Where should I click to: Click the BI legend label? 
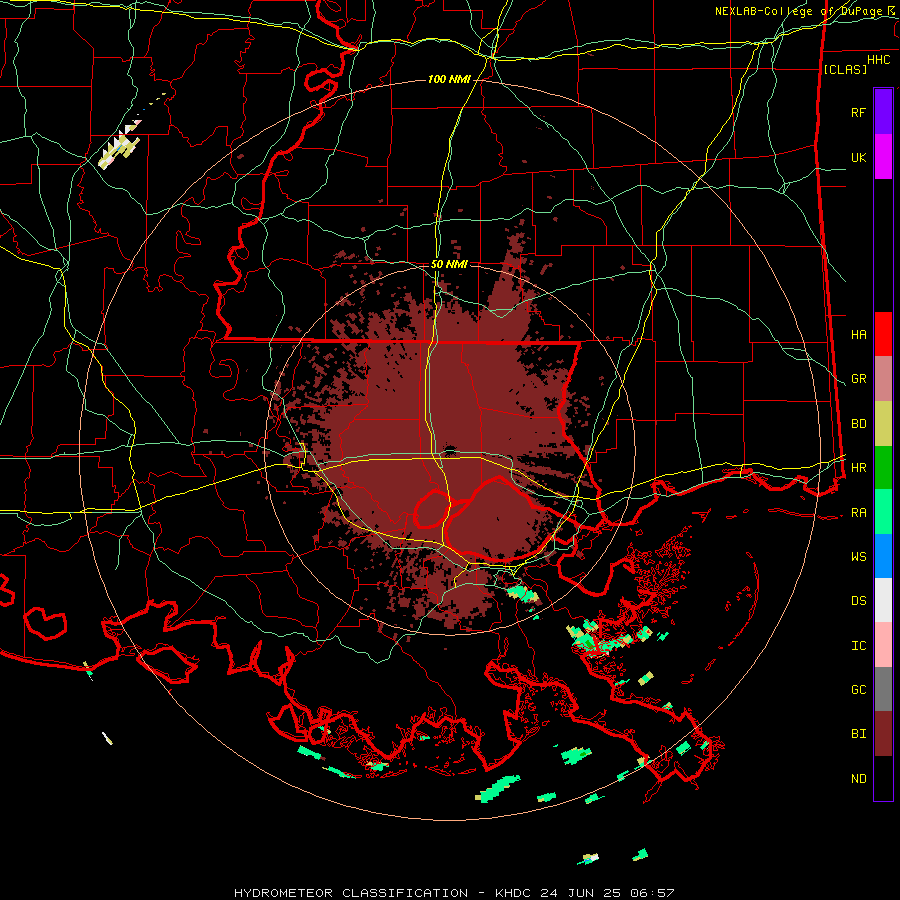pyautogui.click(x=859, y=734)
